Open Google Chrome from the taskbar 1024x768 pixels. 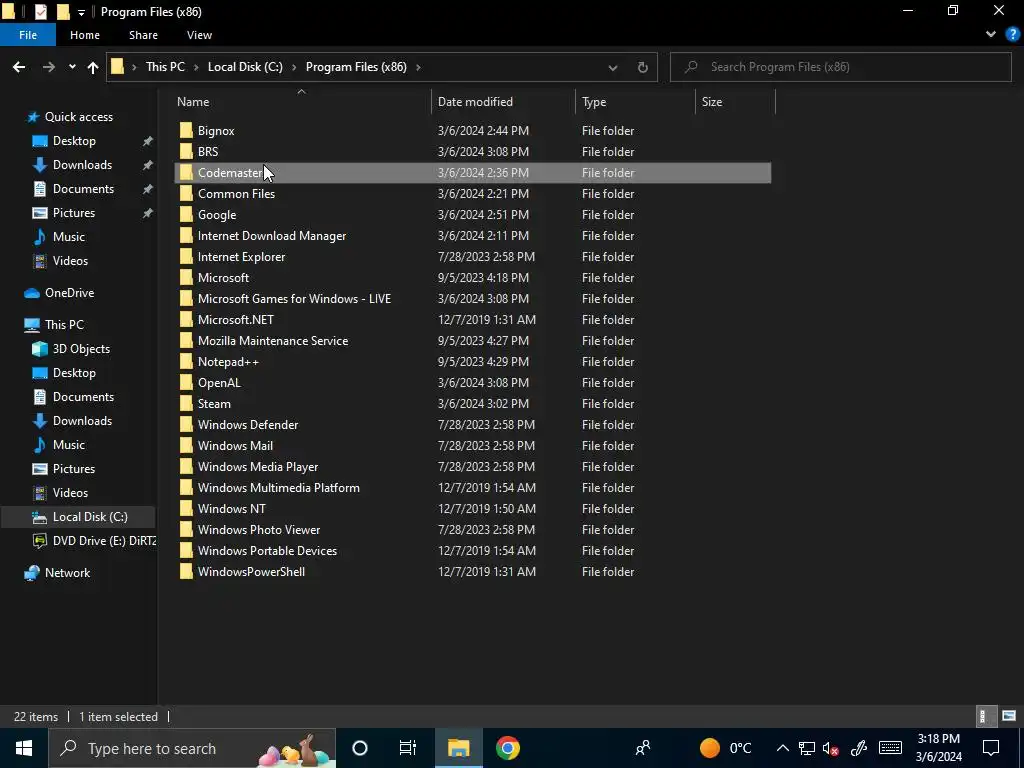click(507, 748)
